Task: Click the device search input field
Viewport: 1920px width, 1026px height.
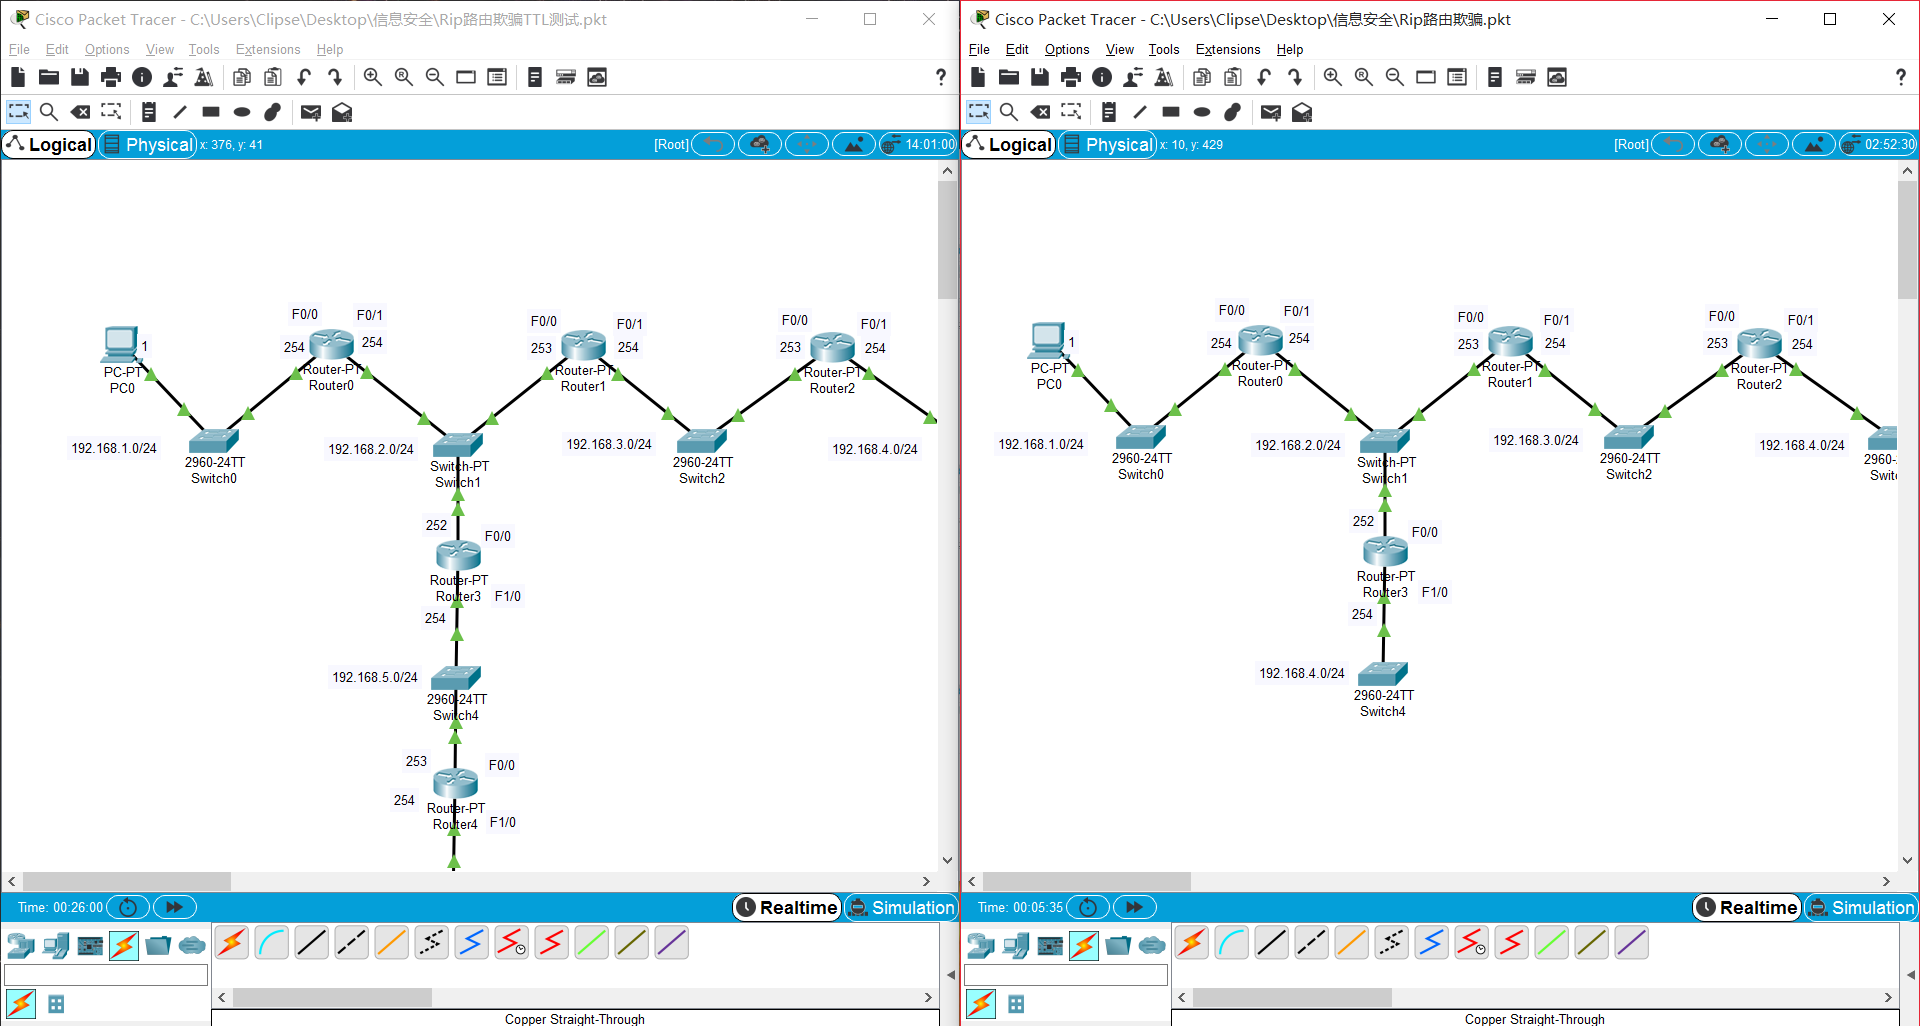Action: click(105, 975)
